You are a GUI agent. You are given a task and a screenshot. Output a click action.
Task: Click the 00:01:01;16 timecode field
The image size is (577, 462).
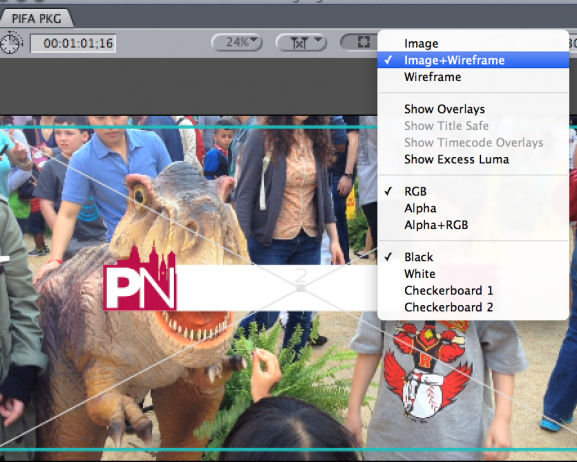[73, 43]
